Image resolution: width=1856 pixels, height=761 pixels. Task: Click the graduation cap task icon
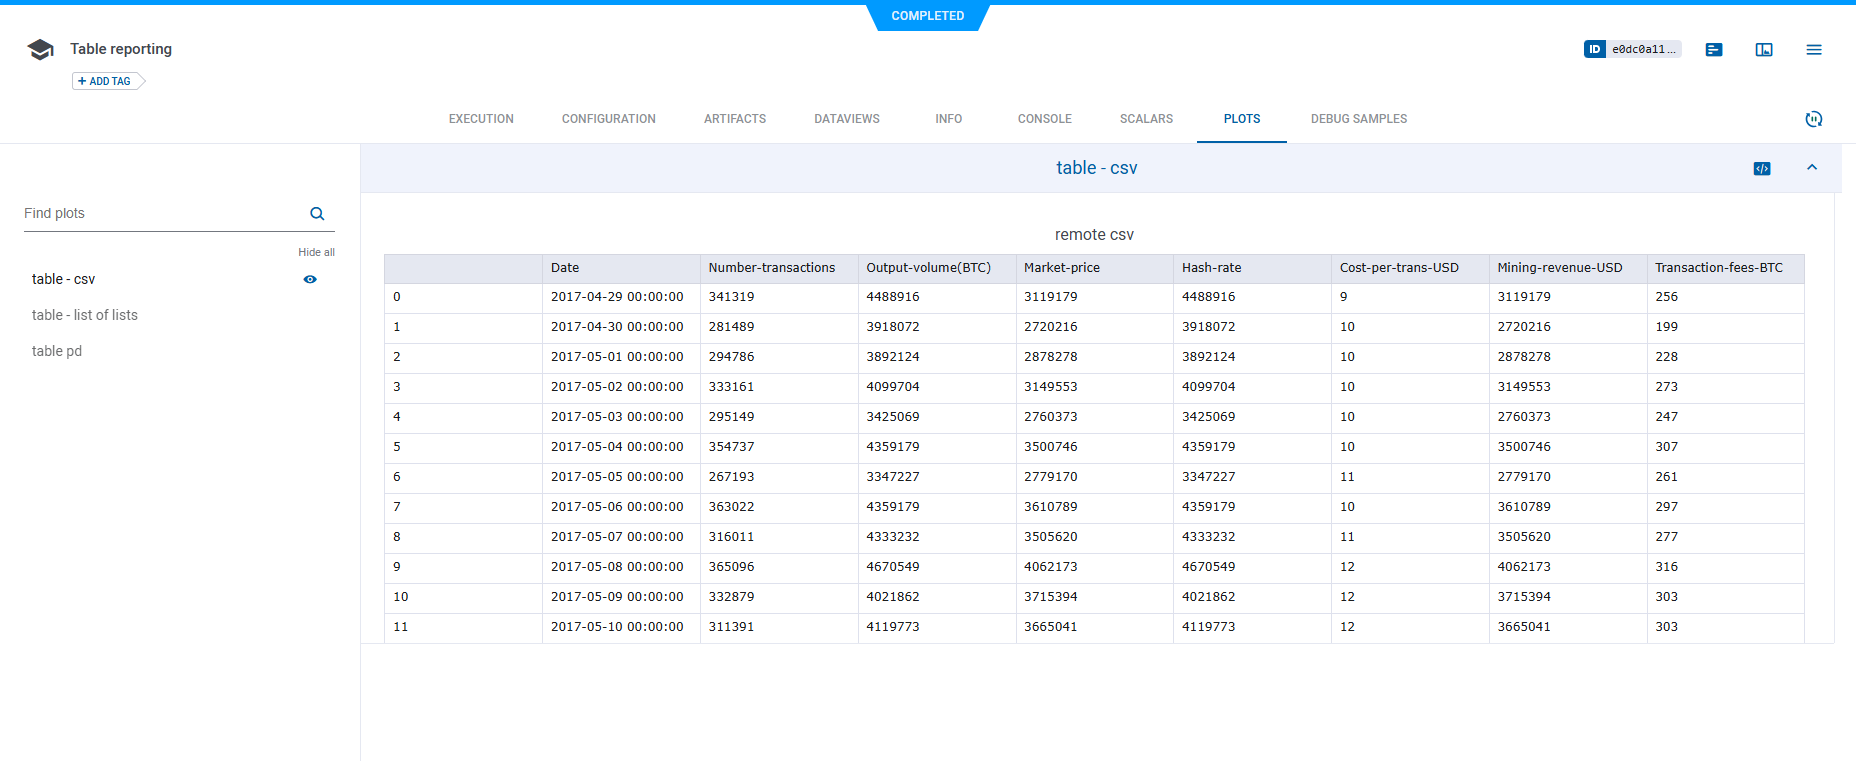tap(41, 50)
